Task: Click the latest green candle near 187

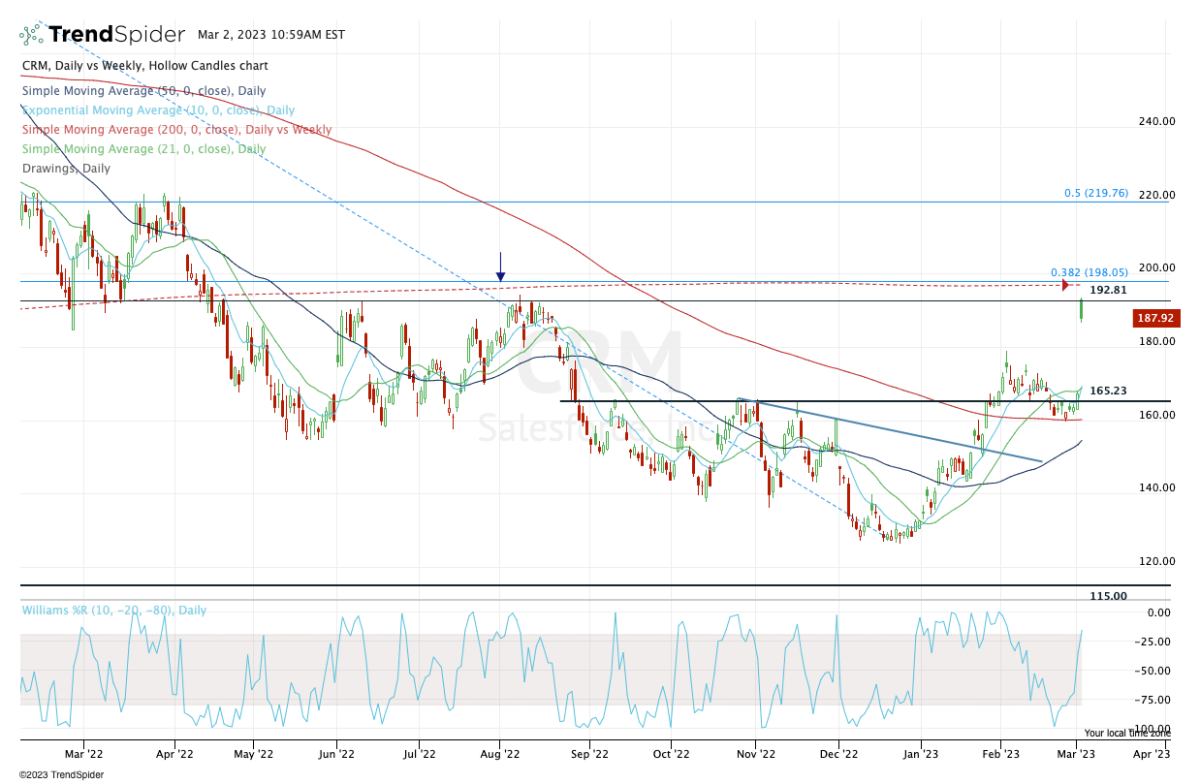Action: pyautogui.click(x=1082, y=310)
